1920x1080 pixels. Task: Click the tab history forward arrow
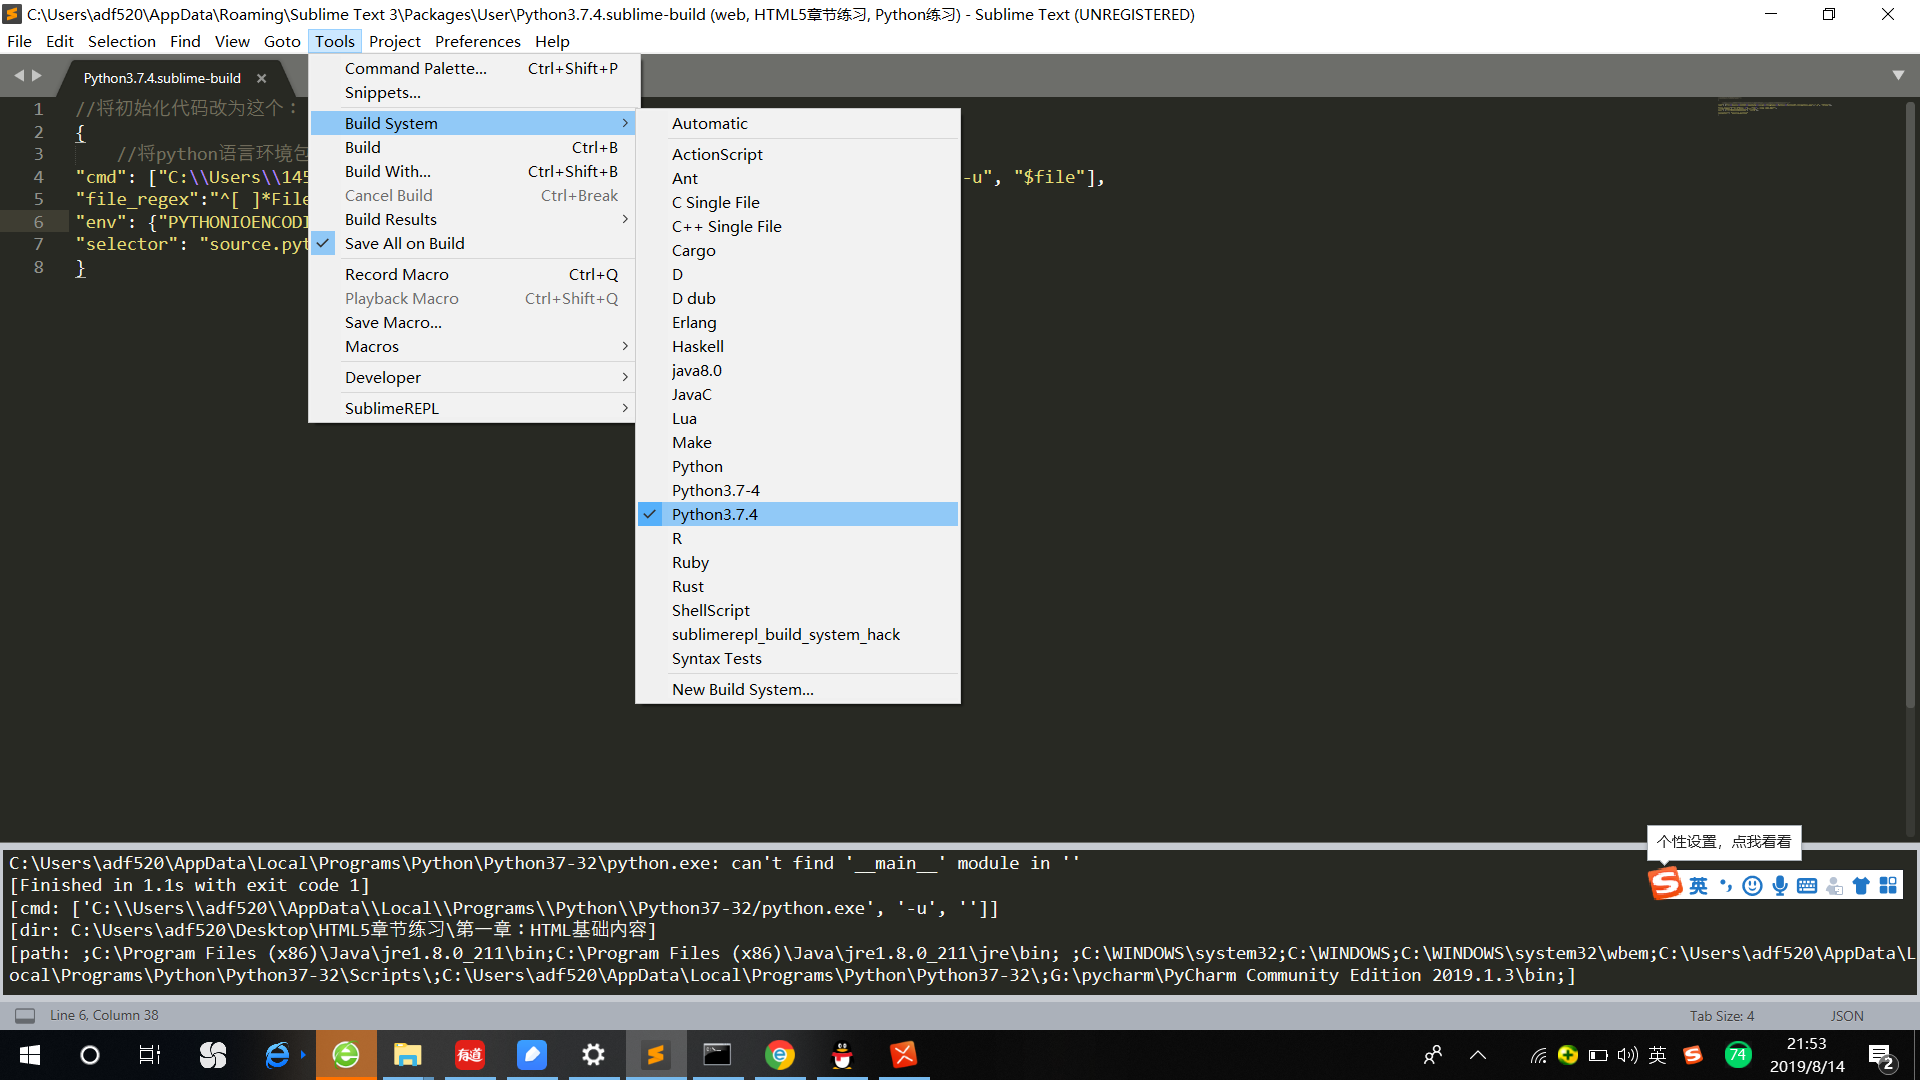pyautogui.click(x=37, y=76)
